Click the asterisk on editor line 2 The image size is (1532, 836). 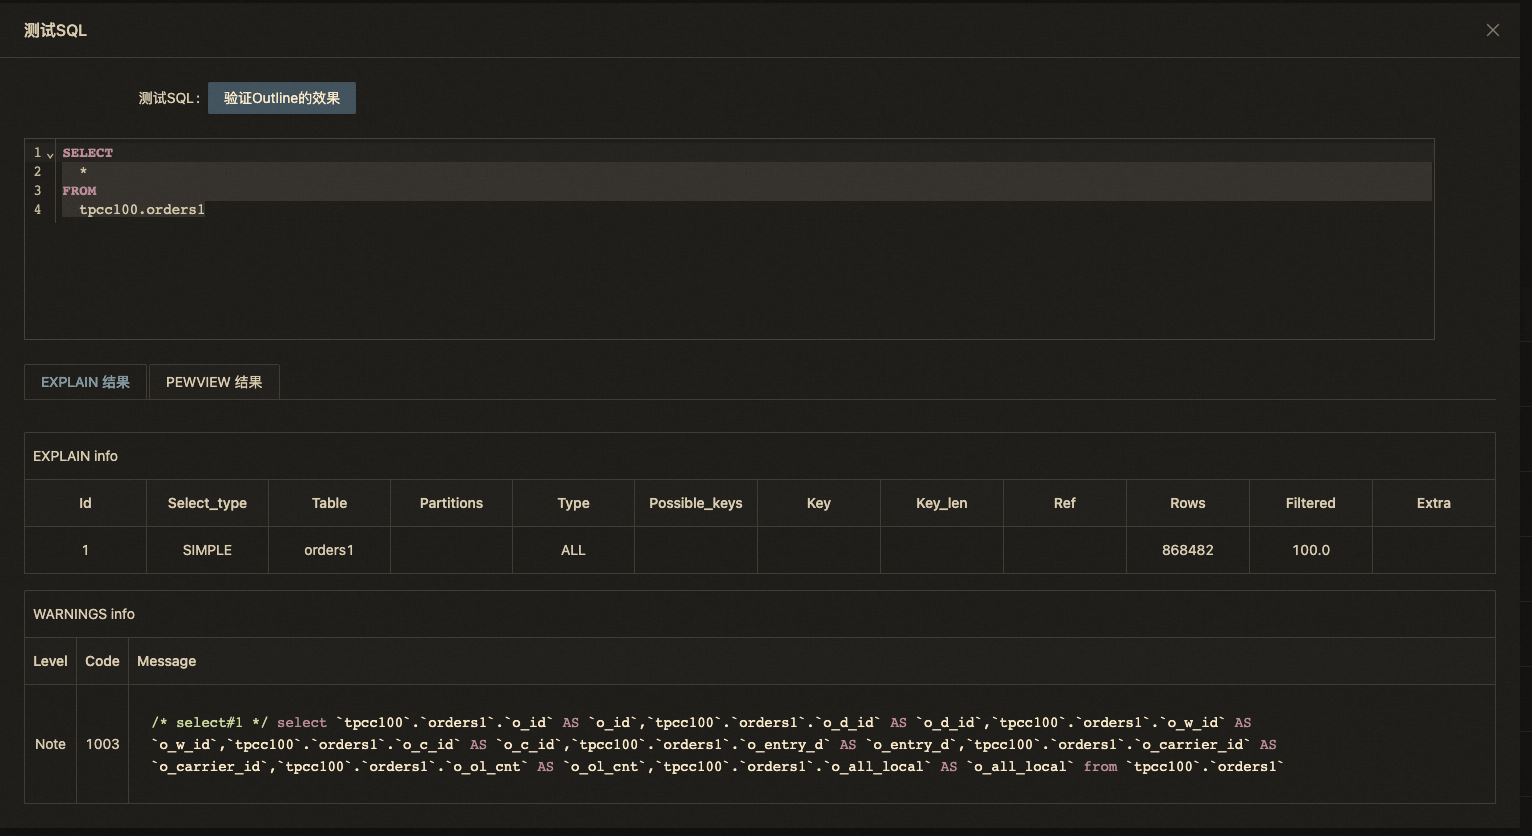pyautogui.click(x=84, y=172)
